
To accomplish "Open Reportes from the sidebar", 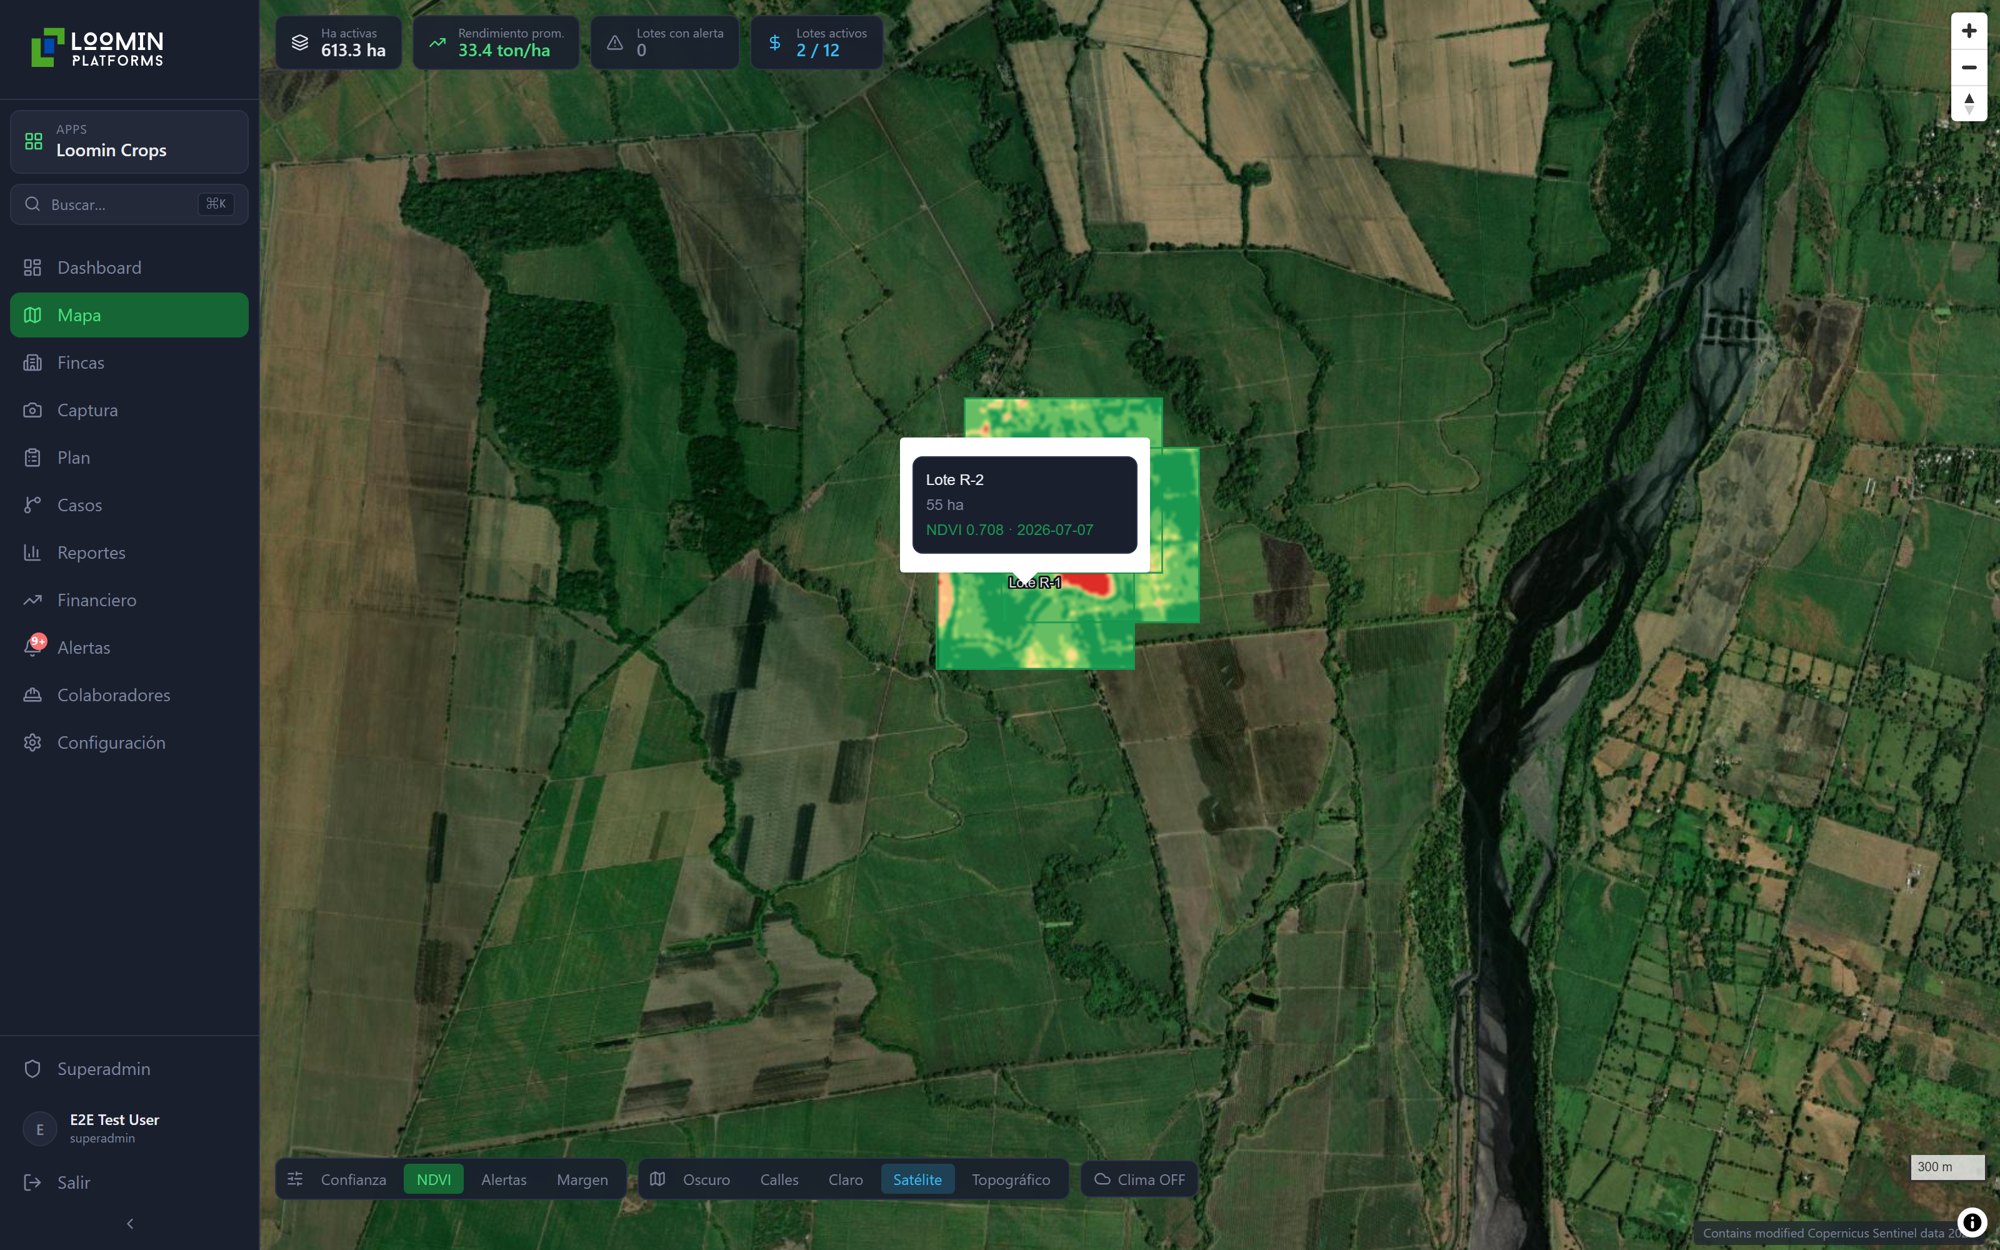I will pos(129,552).
